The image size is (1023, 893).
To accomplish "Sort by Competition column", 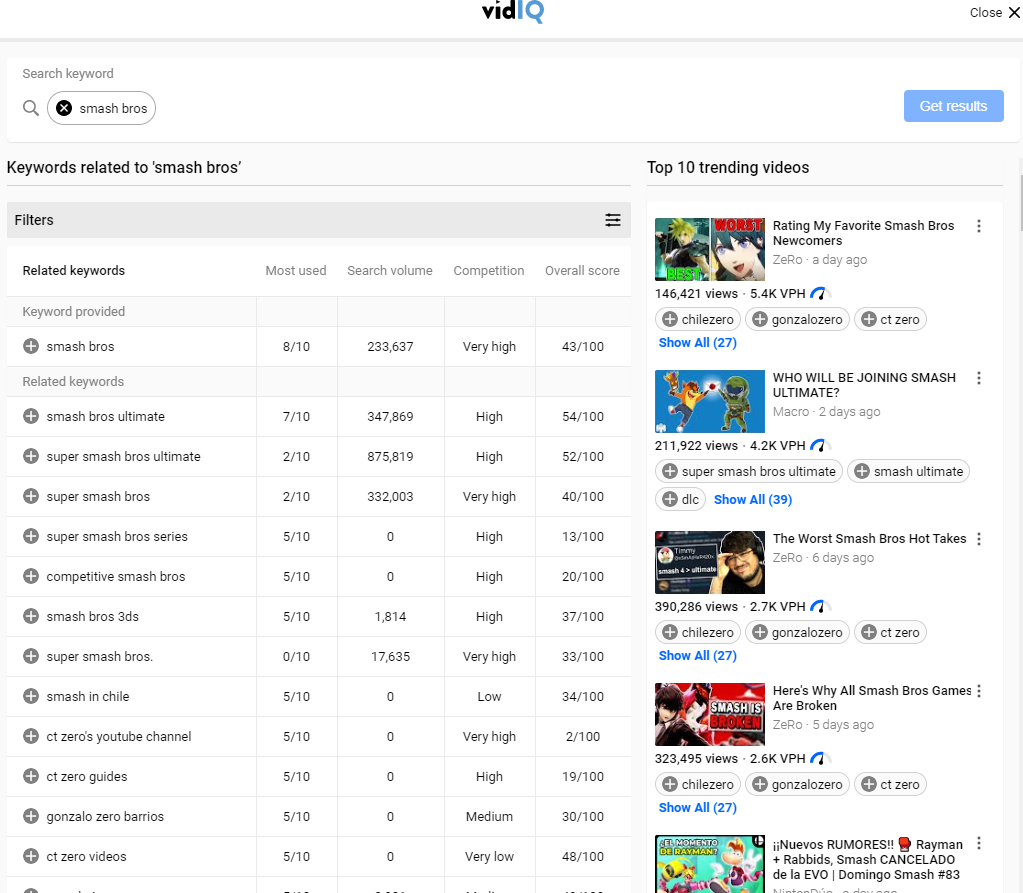I will pos(489,271).
